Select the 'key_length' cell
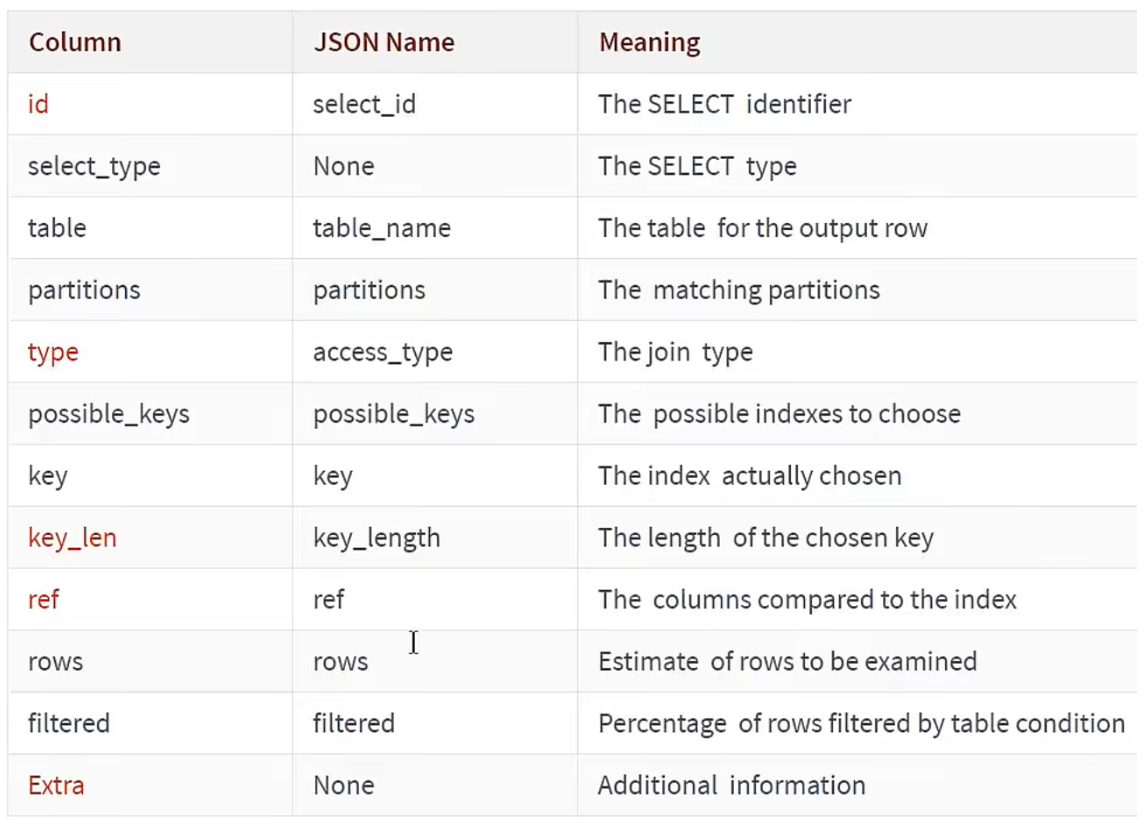 click(377, 538)
